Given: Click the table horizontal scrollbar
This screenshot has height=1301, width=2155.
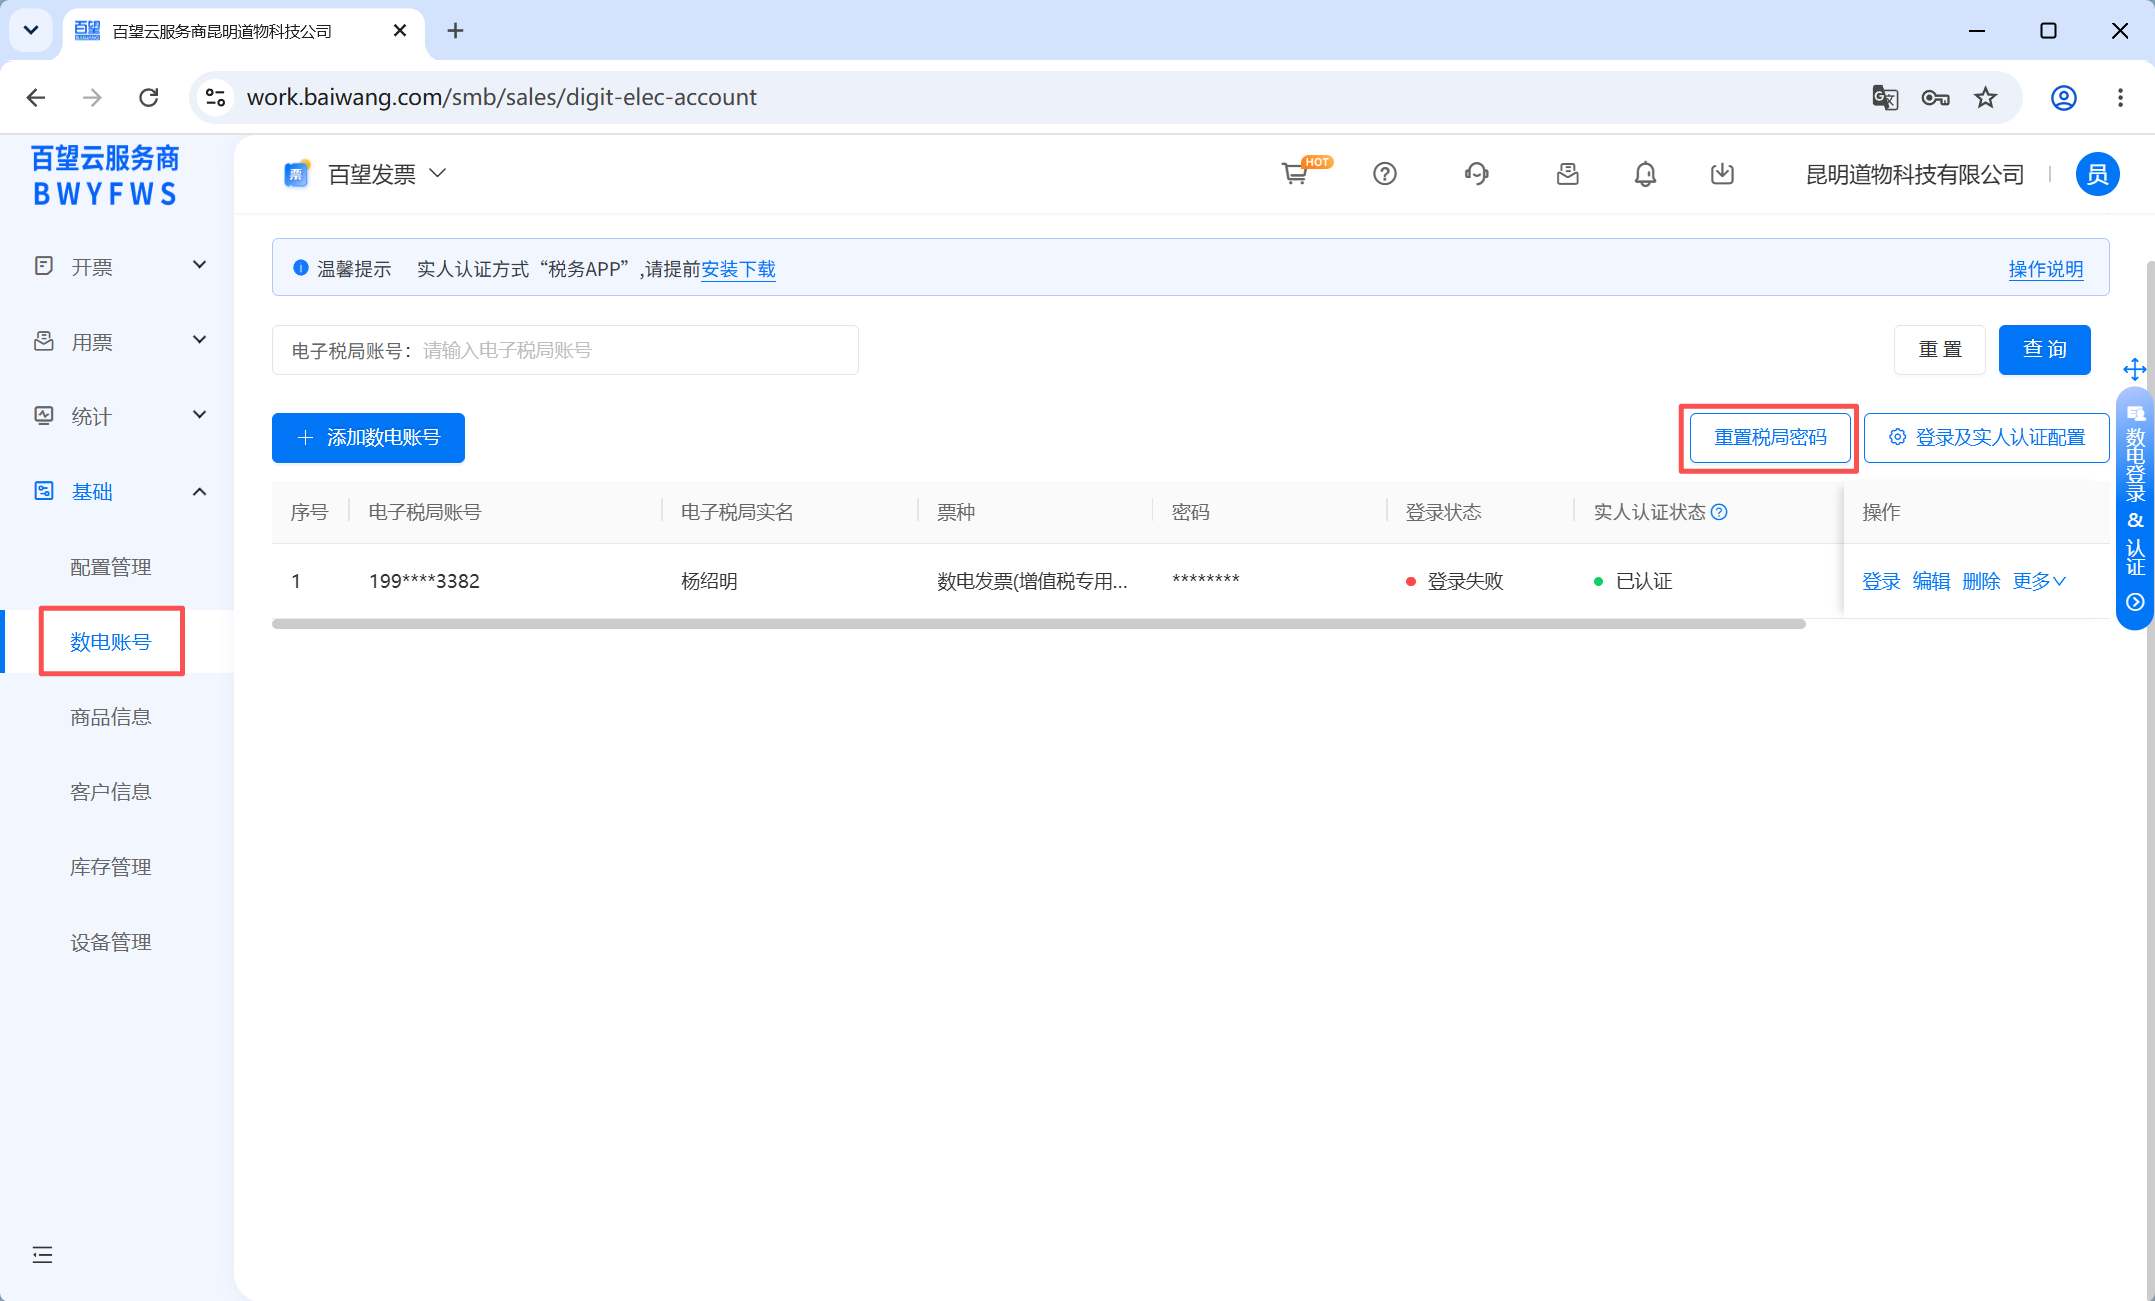Looking at the screenshot, I should tap(1039, 624).
